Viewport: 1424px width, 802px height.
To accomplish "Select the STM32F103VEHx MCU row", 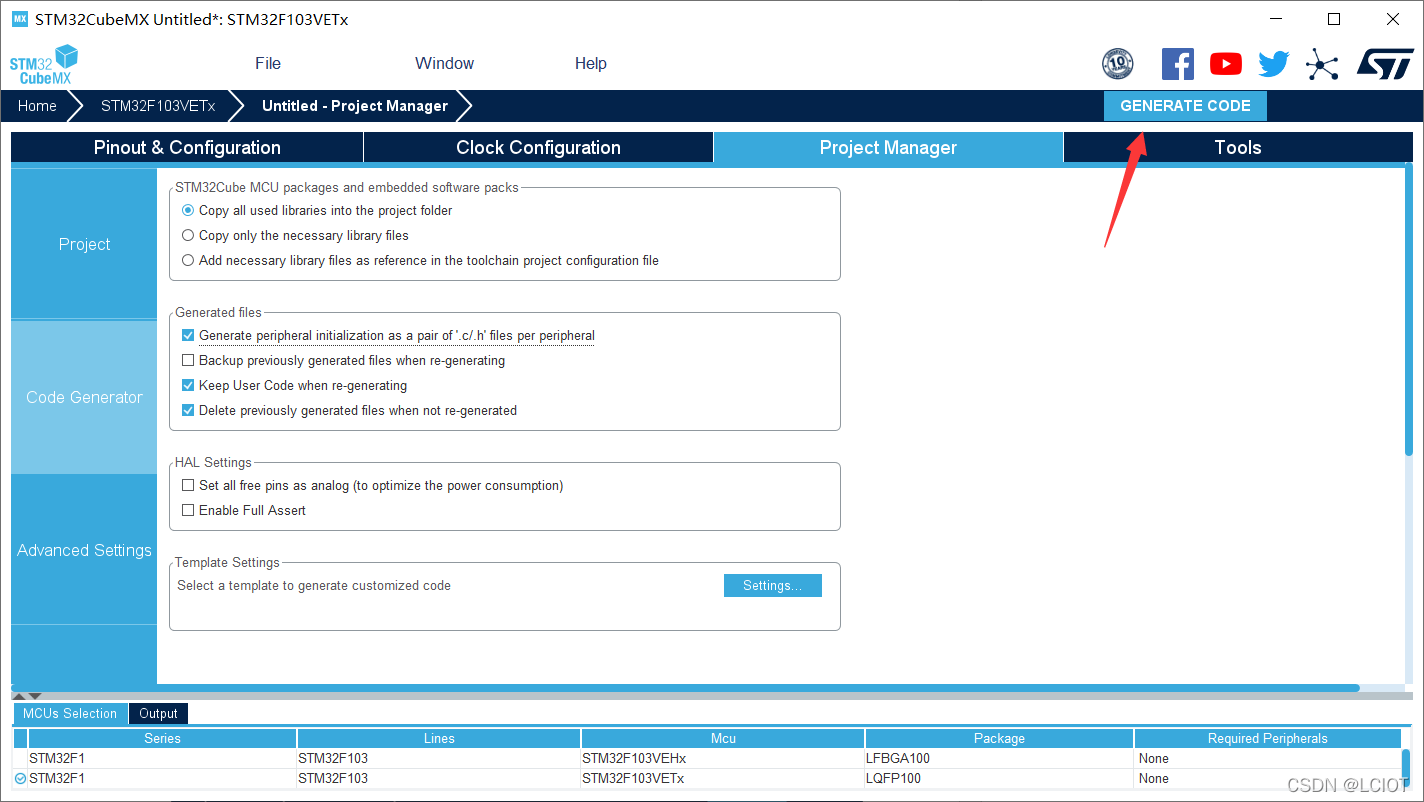I will click(x=707, y=758).
